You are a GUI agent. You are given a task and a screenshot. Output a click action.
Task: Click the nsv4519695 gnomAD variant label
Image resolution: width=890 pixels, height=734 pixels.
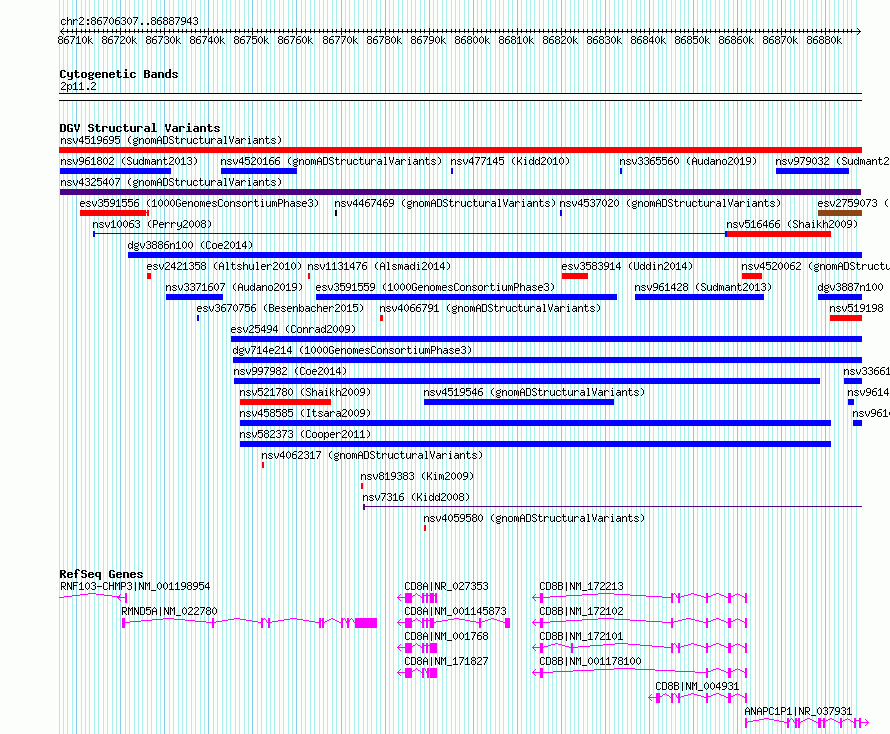[171, 140]
